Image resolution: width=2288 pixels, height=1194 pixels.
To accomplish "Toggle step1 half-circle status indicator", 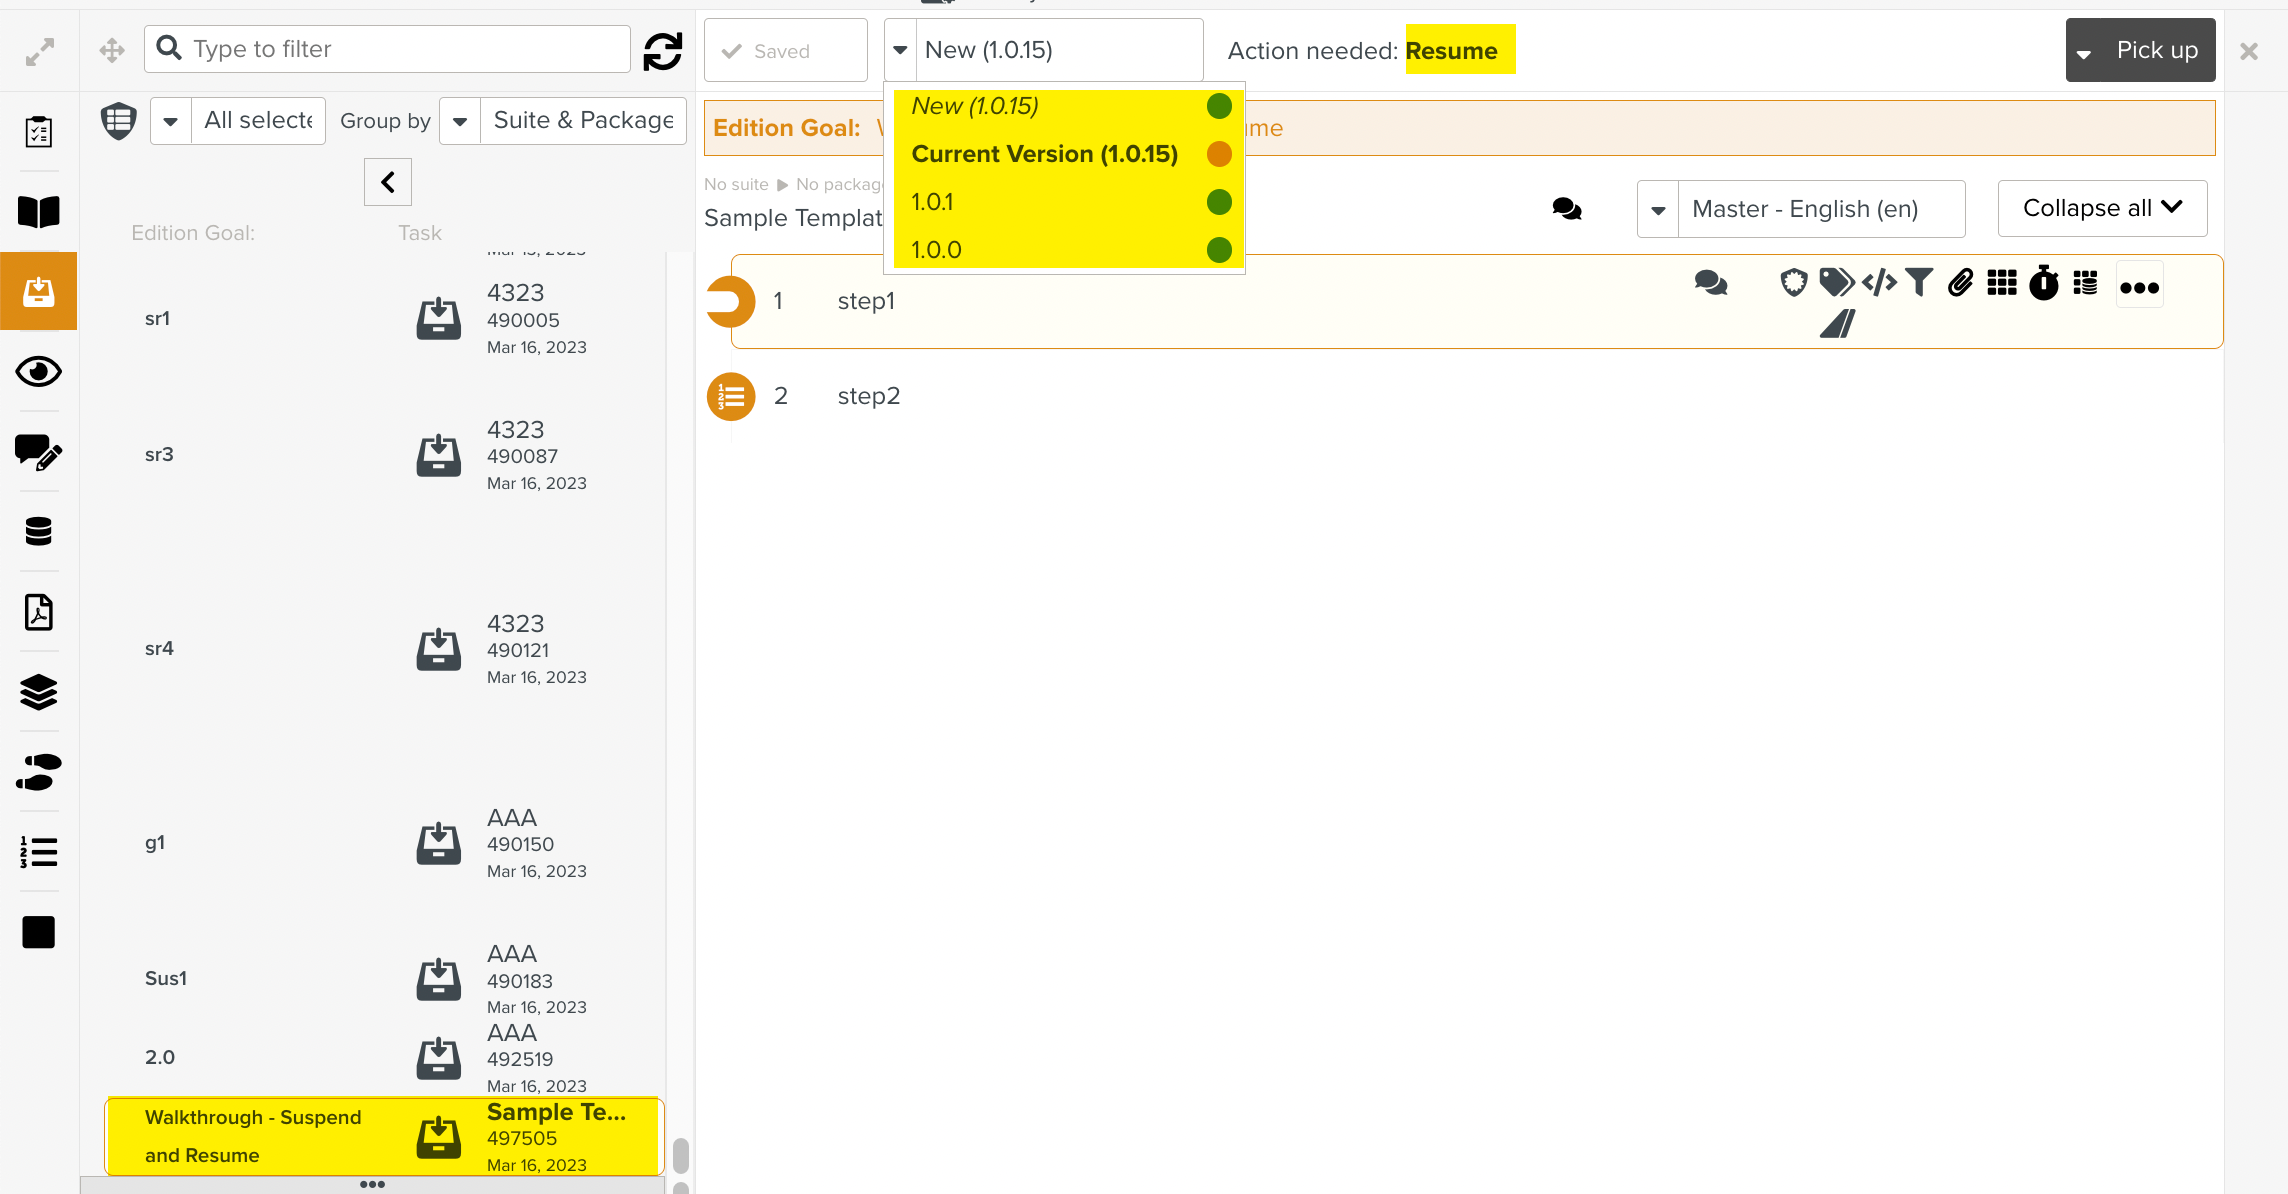I will click(730, 301).
